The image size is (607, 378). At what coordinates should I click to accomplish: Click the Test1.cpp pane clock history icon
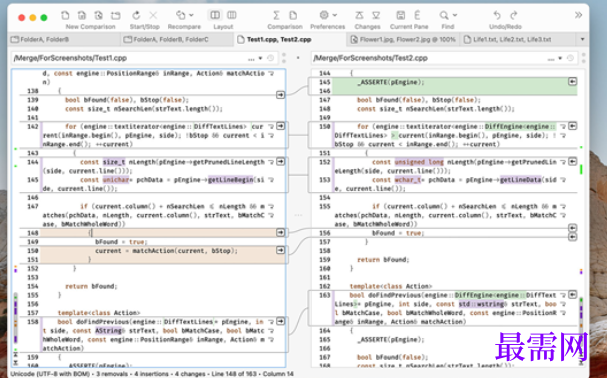coord(270,58)
